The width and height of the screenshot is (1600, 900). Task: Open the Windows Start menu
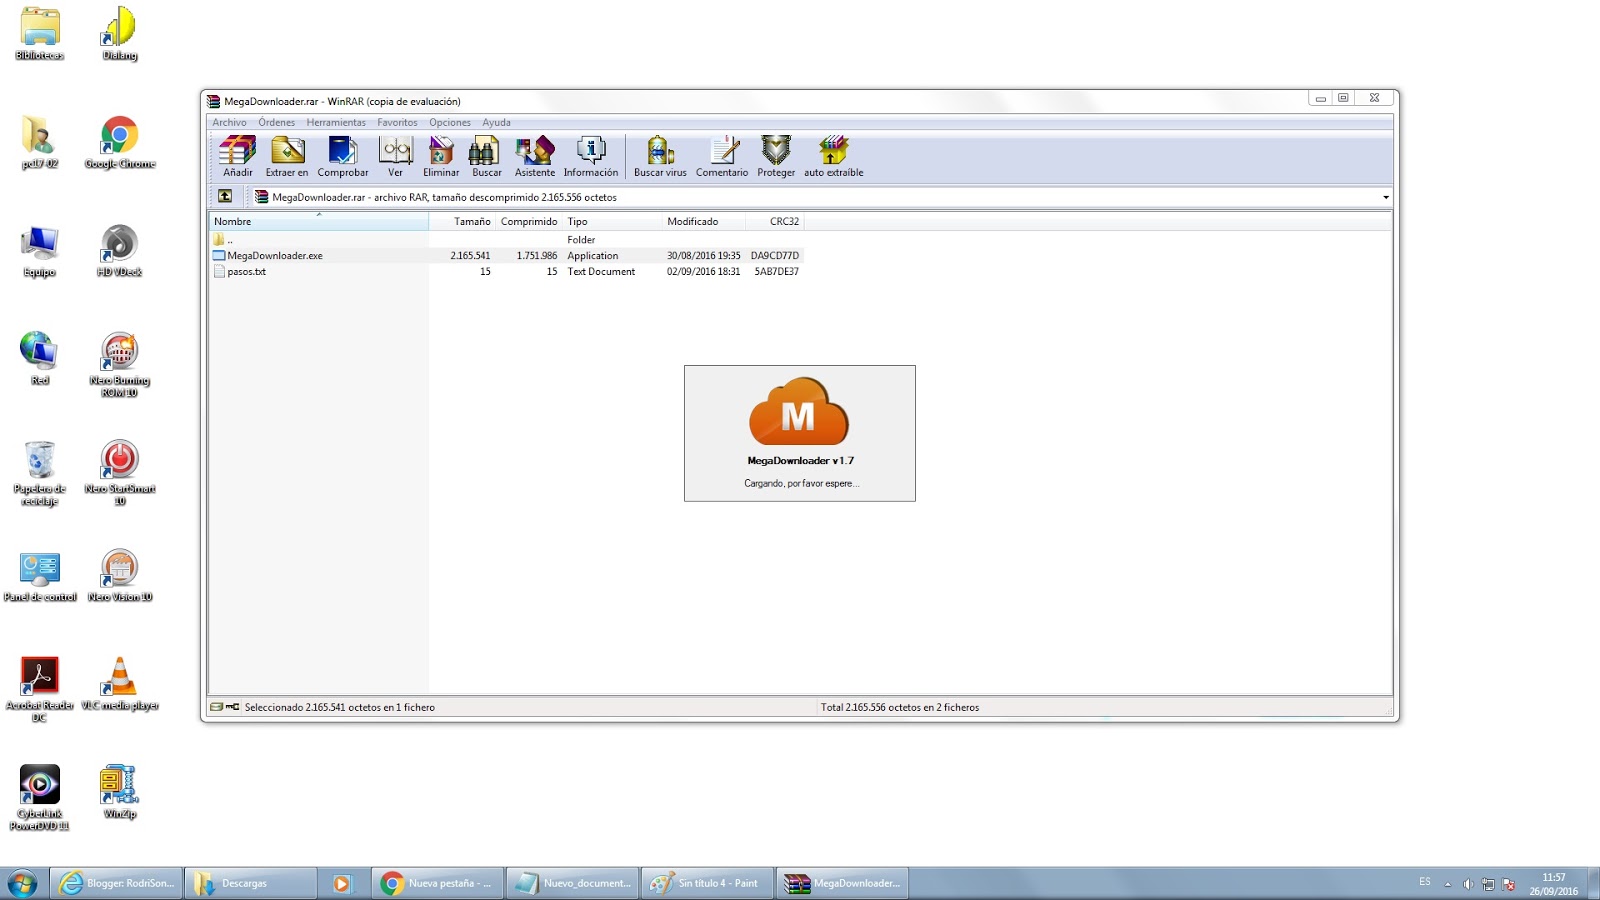(x=22, y=883)
